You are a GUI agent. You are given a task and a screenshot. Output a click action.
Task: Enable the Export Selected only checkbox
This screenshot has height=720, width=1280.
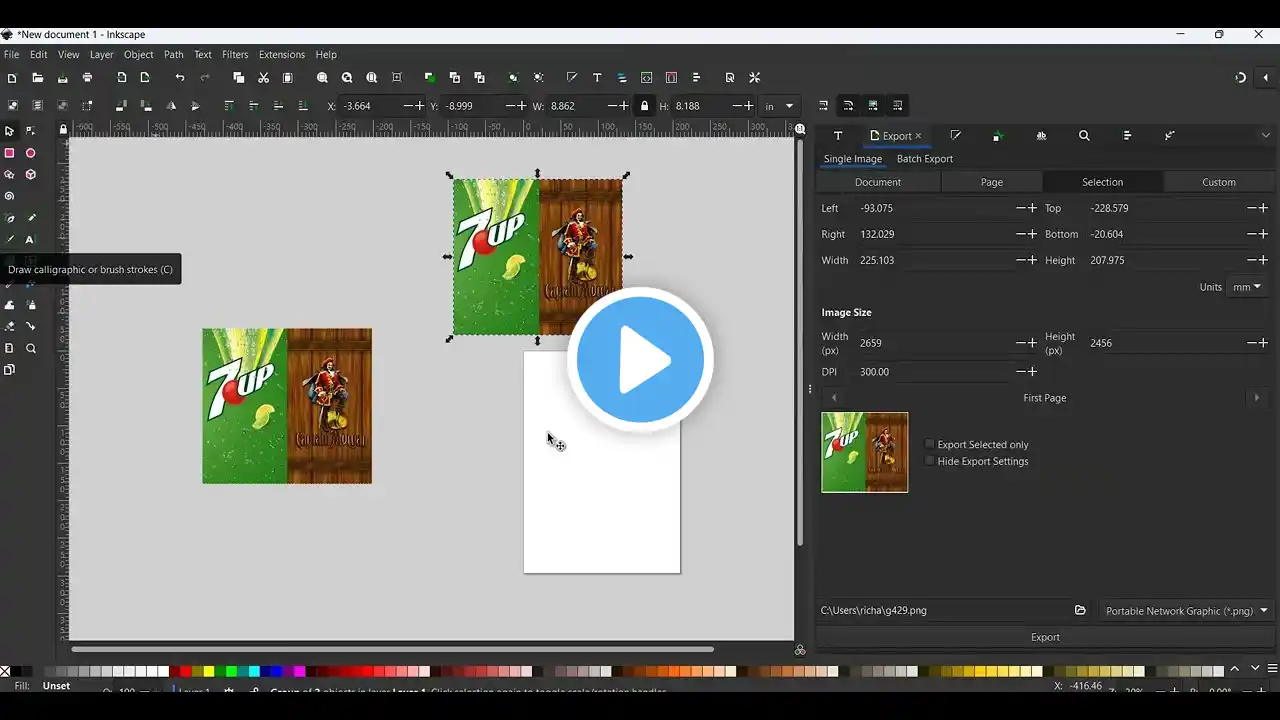pos(930,444)
